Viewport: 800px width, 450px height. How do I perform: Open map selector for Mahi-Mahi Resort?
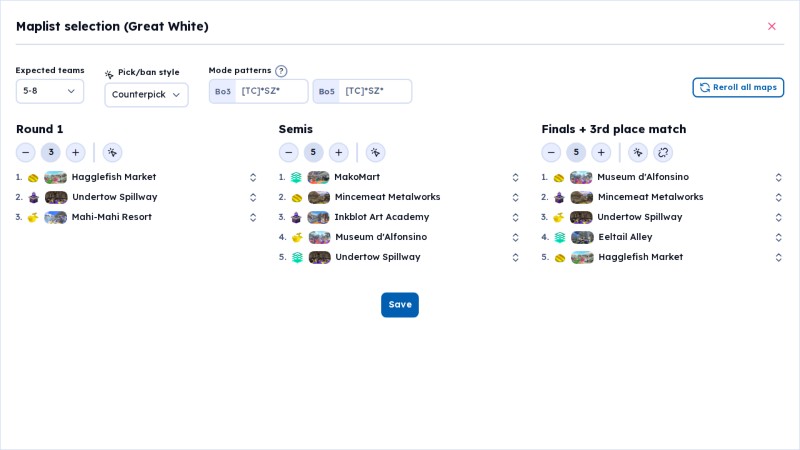[x=253, y=217]
